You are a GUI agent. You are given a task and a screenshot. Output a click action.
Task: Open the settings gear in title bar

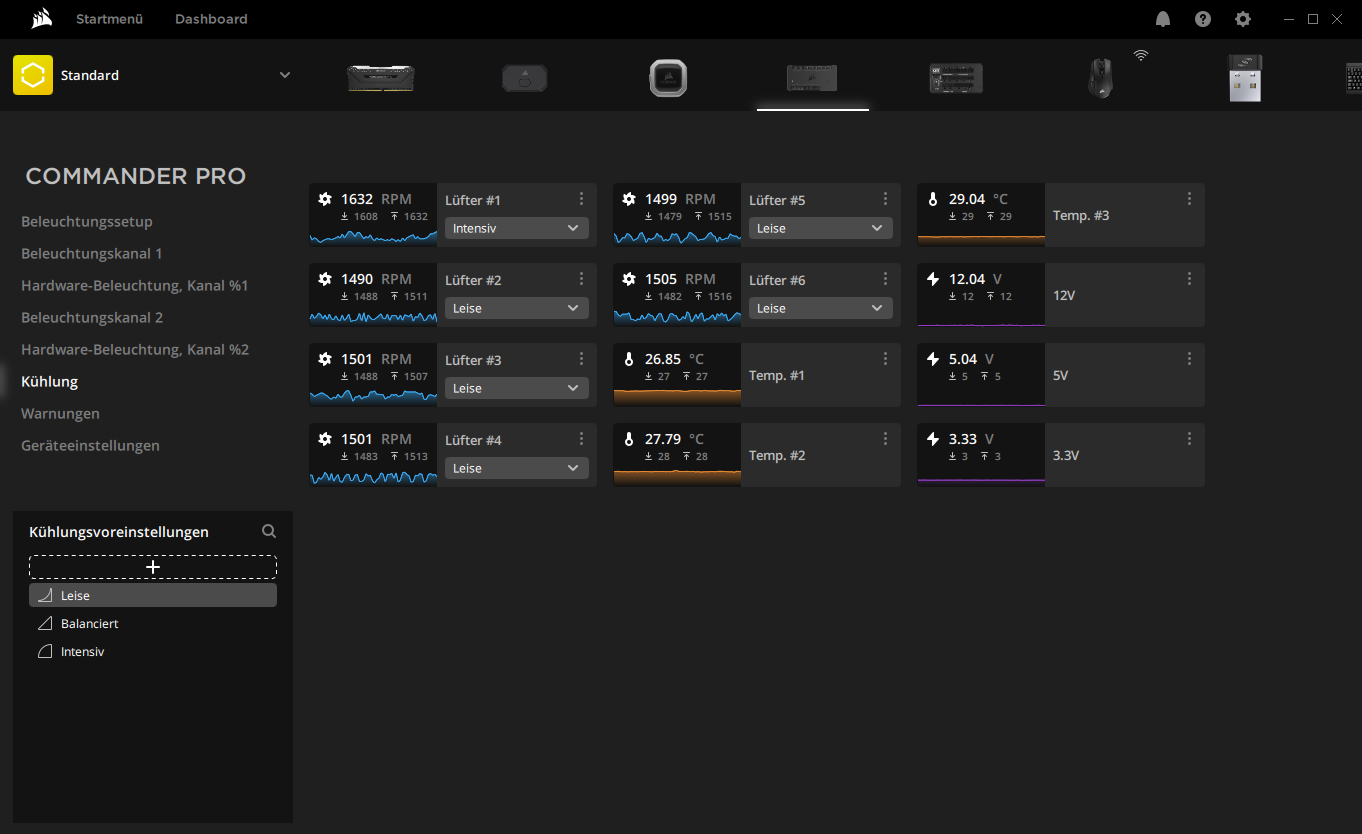1243,19
